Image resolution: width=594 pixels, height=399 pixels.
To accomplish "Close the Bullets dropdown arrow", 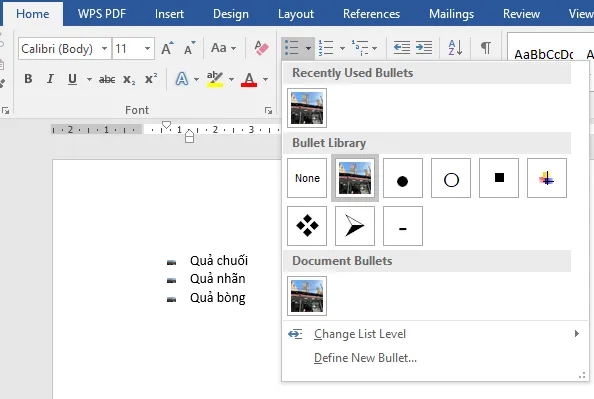I will 308,48.
